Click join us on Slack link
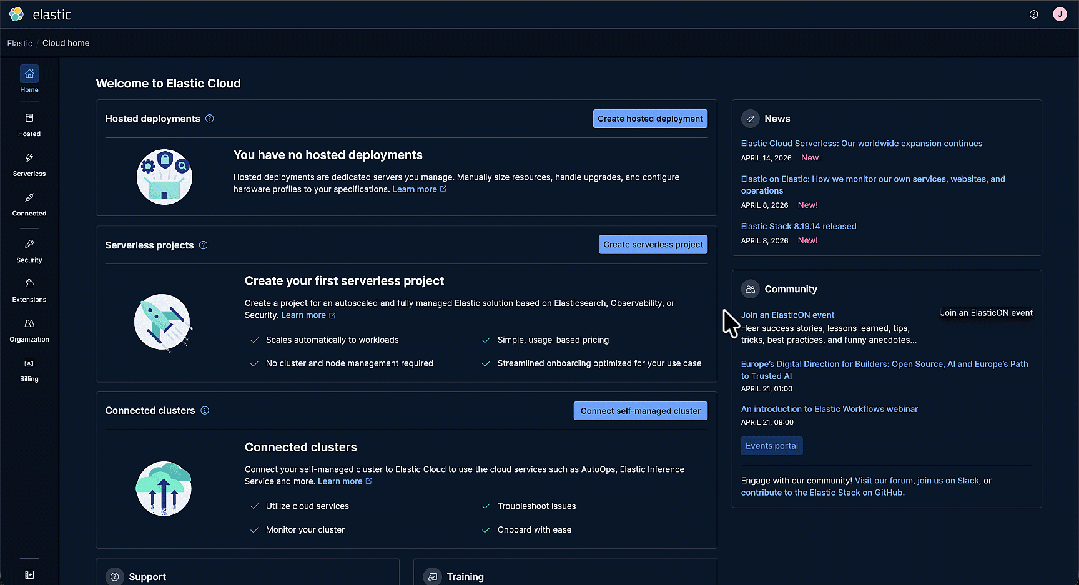The height and width of the screenshot is (585, 1079). 948,480
